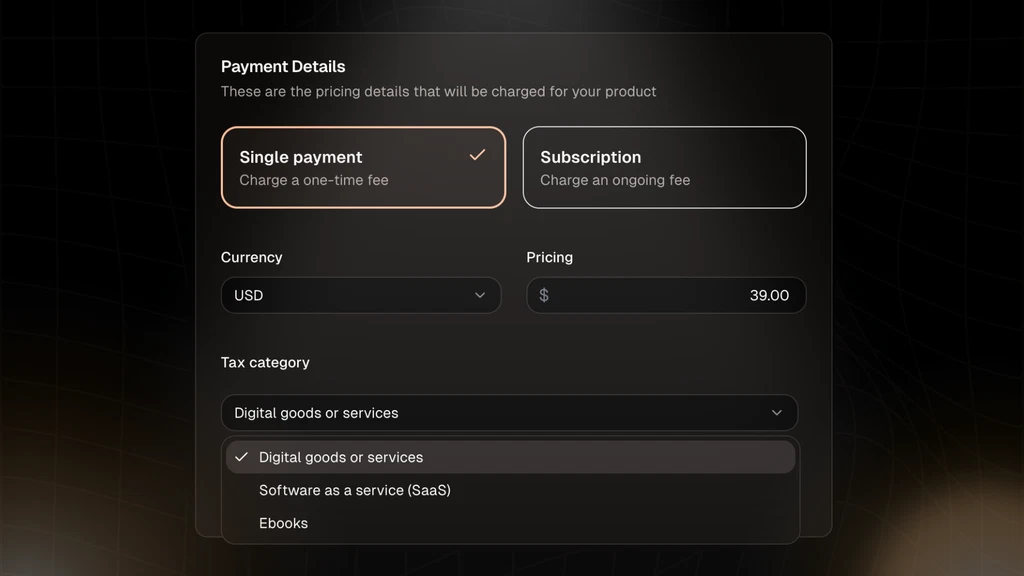Click the "Charge an ongoing fee" text
The image size is (1024, 576).
click(615, 180)
